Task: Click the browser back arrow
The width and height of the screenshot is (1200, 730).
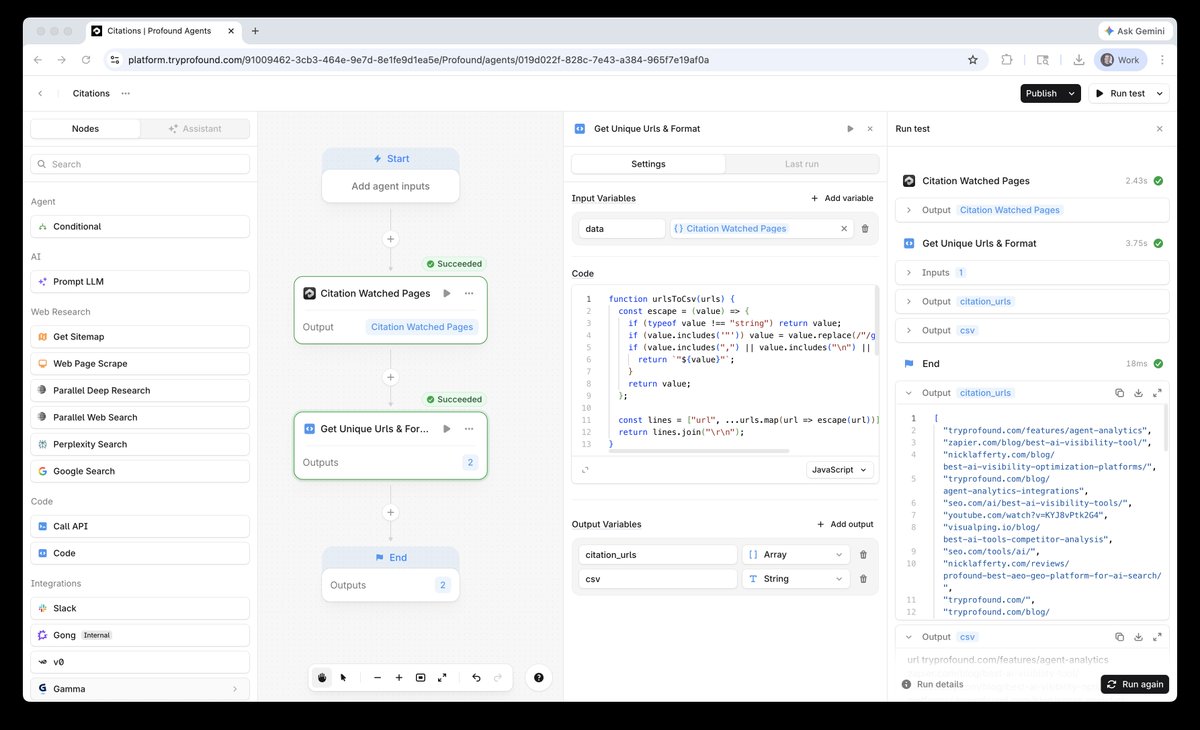Action: pyautogui.click(x=37, y=60)
